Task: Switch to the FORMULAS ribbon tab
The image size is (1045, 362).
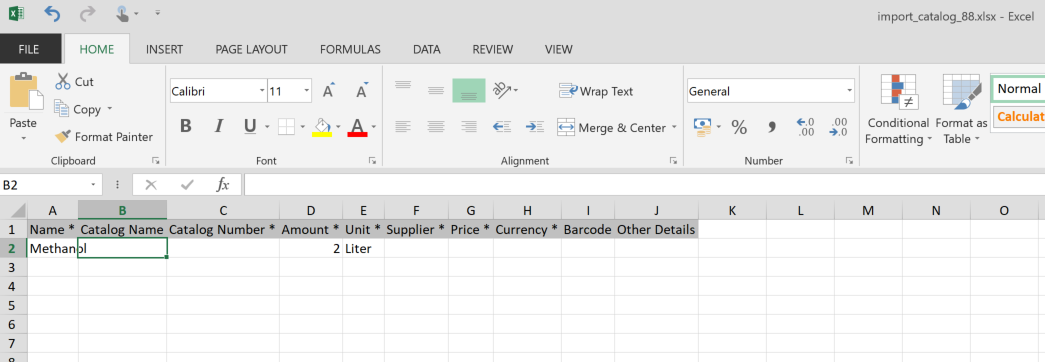Action: 350,49
